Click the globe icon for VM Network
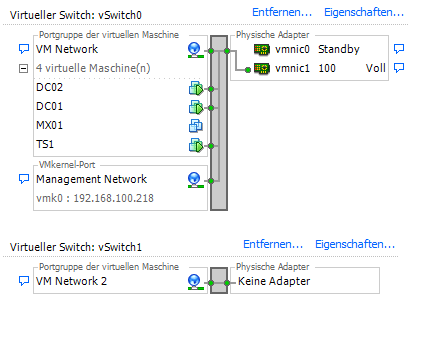Screen dimensions: 439x364 coord(195,50)
